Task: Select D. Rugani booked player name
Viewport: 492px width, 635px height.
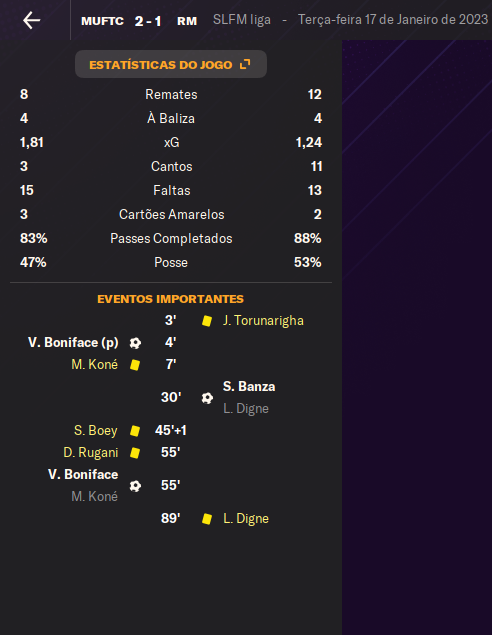Action: [91, 452]
